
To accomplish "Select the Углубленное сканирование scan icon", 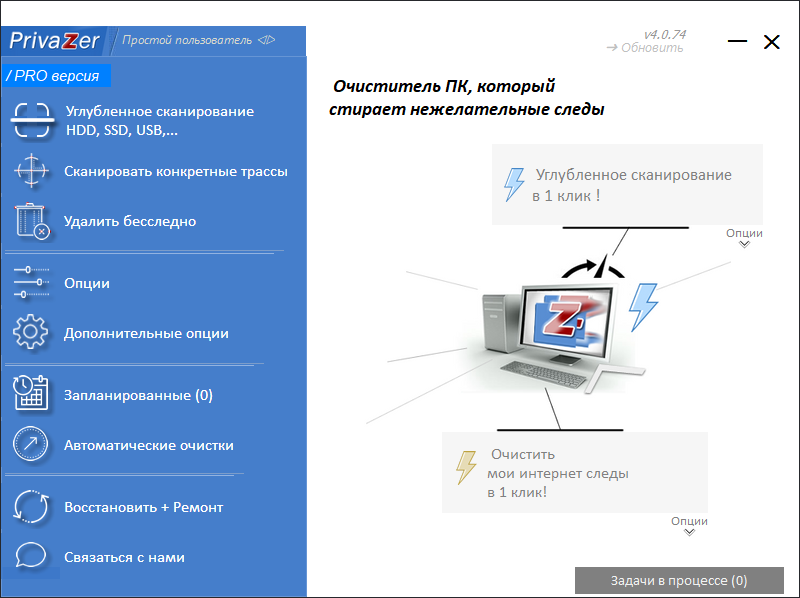I will [x=31, y=120].
